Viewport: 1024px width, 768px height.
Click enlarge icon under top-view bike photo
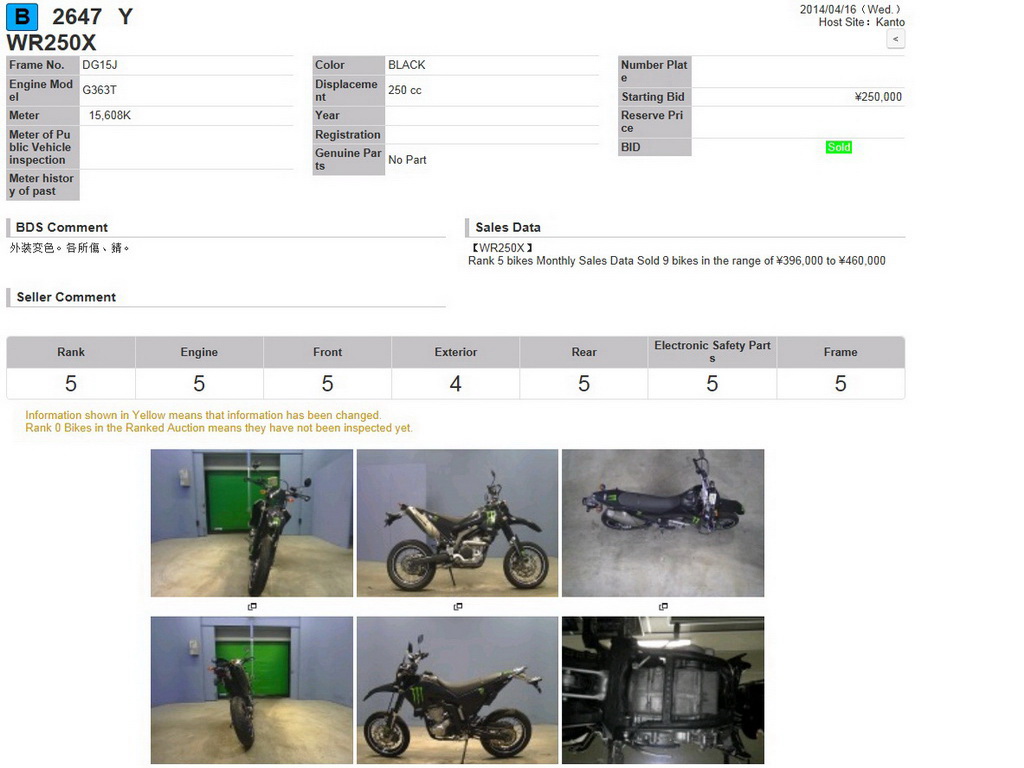(x=663, y=607)
